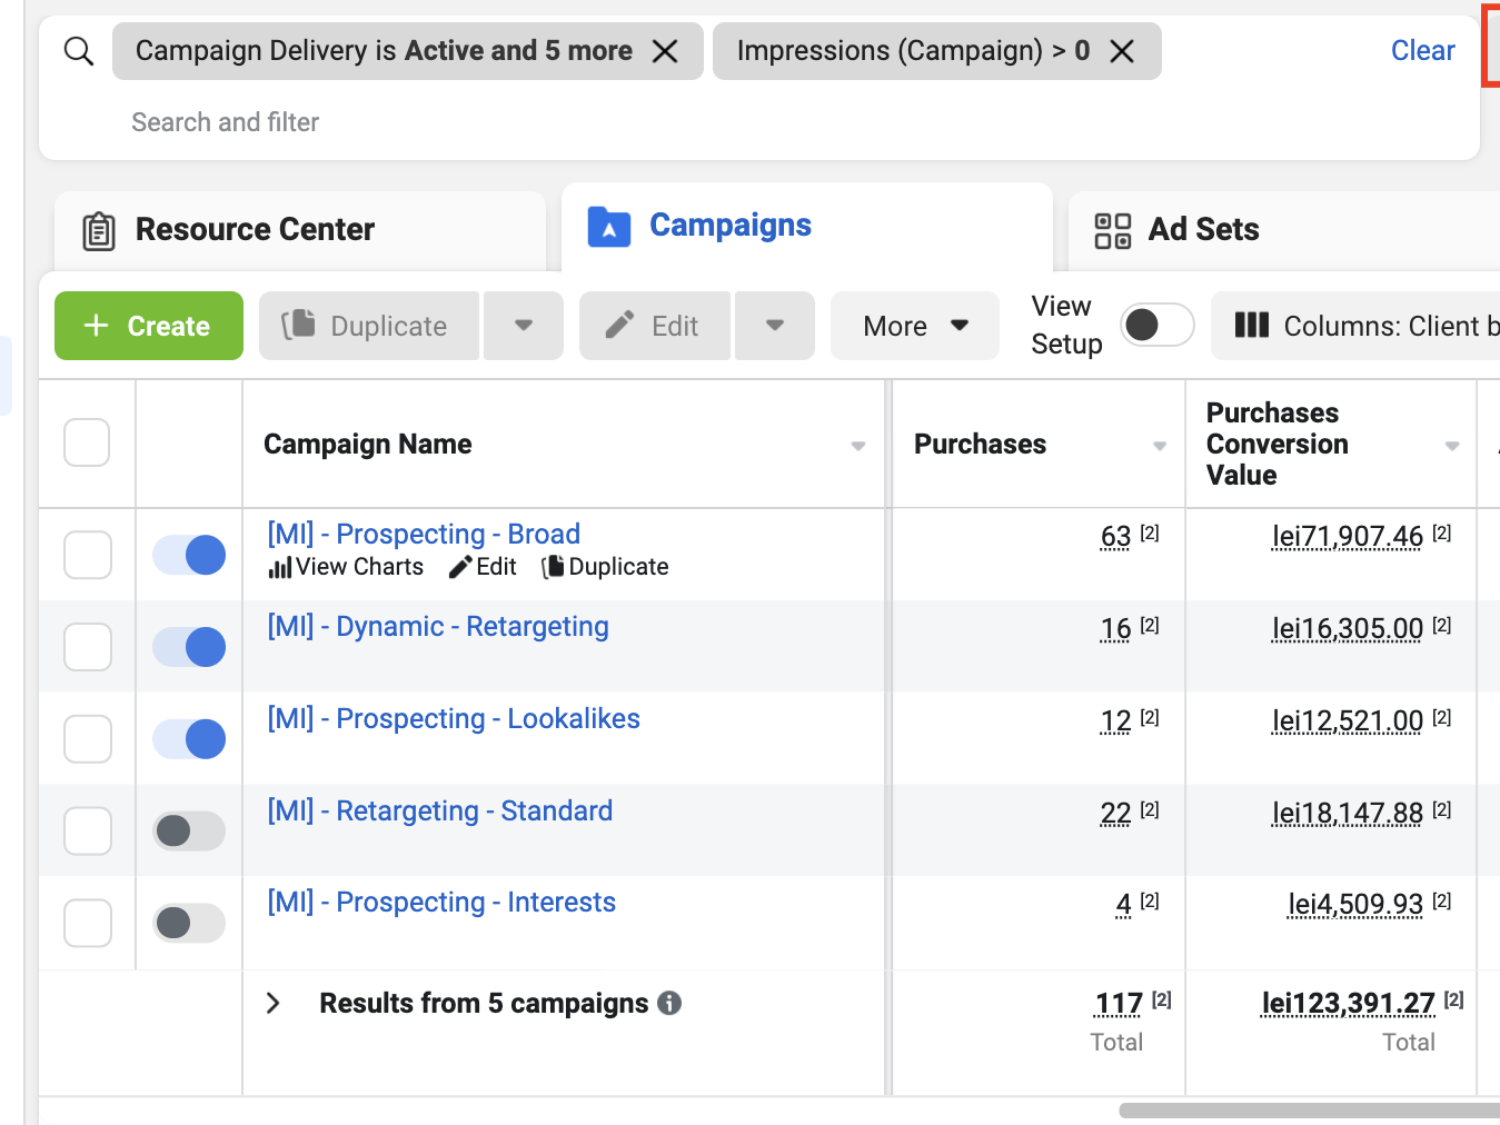Expand the More menu

click(914, 326)
